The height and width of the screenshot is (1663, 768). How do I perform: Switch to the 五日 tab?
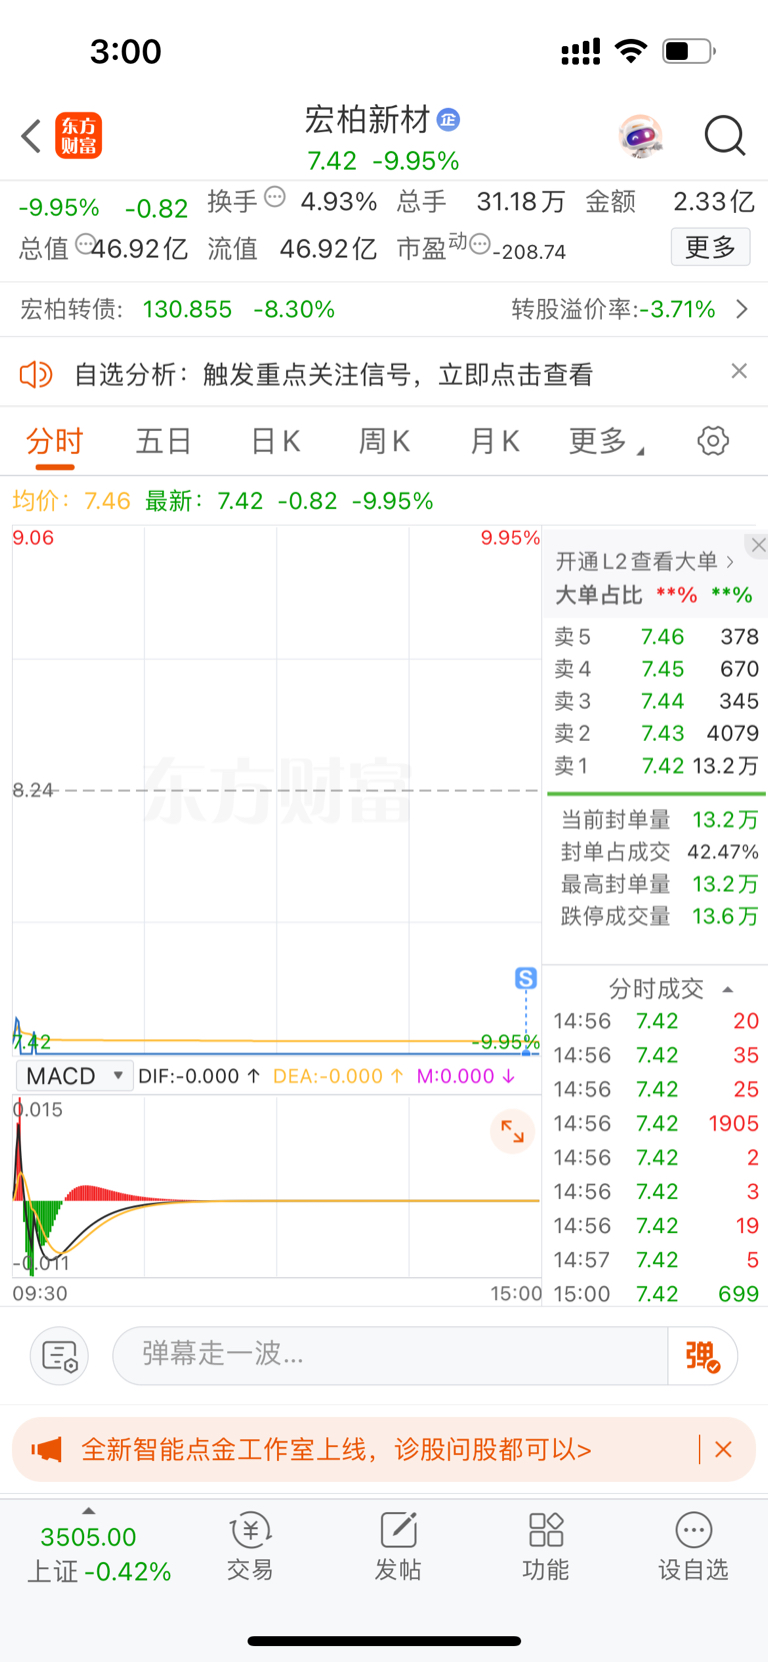[164, 441]
